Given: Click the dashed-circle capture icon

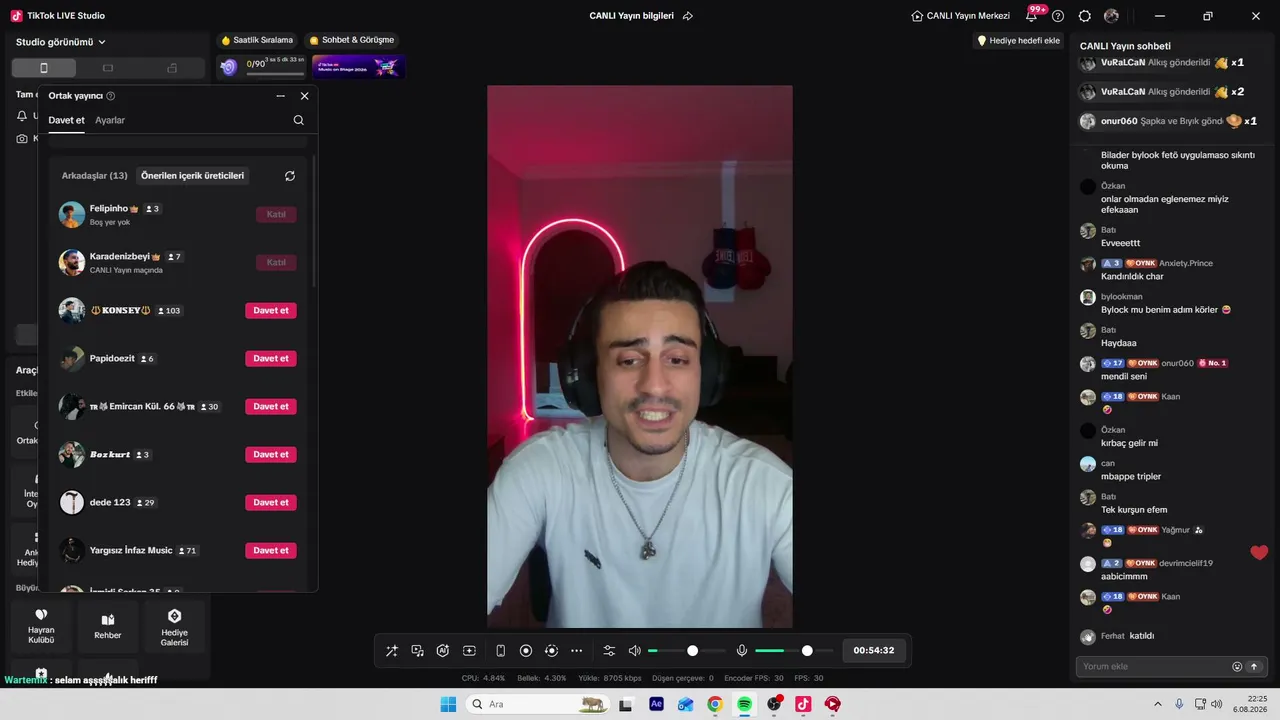Looking at the screenshot, I should point(551,651).
